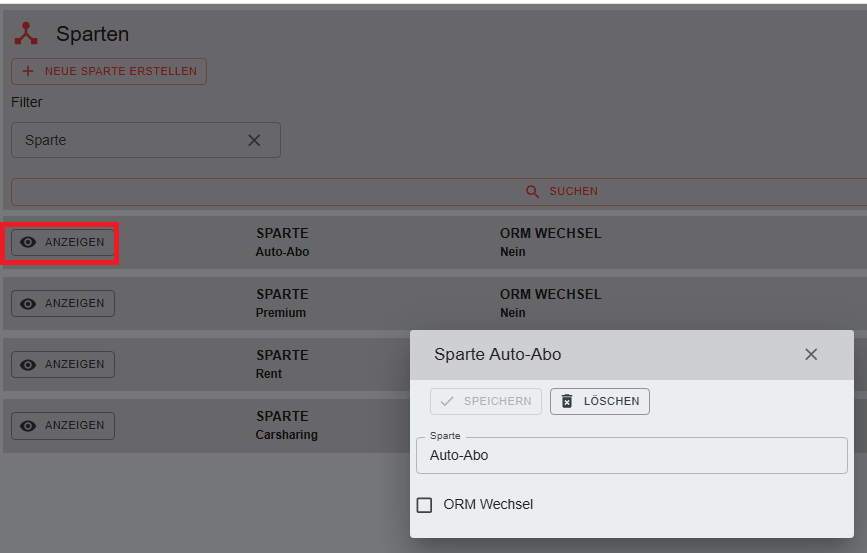This screenshot has width=867, height=553.
Task: Show the Auto-Abo entry via Anzeigen
Action: pyautogui.click(x=63, y=242)
